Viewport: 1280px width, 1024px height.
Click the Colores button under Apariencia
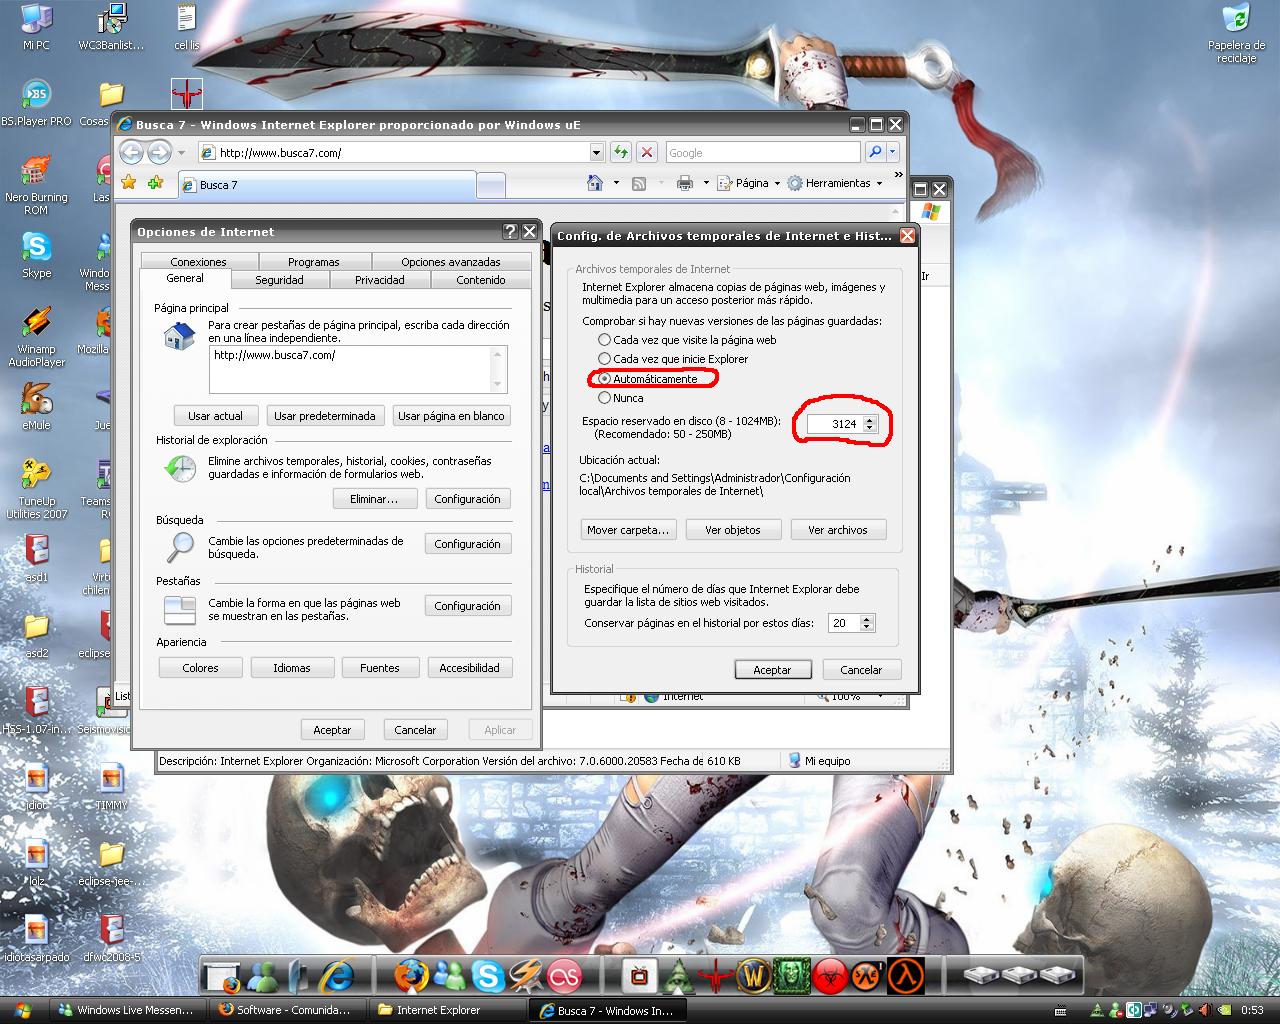pyautogui.click(x=200, y=668)
